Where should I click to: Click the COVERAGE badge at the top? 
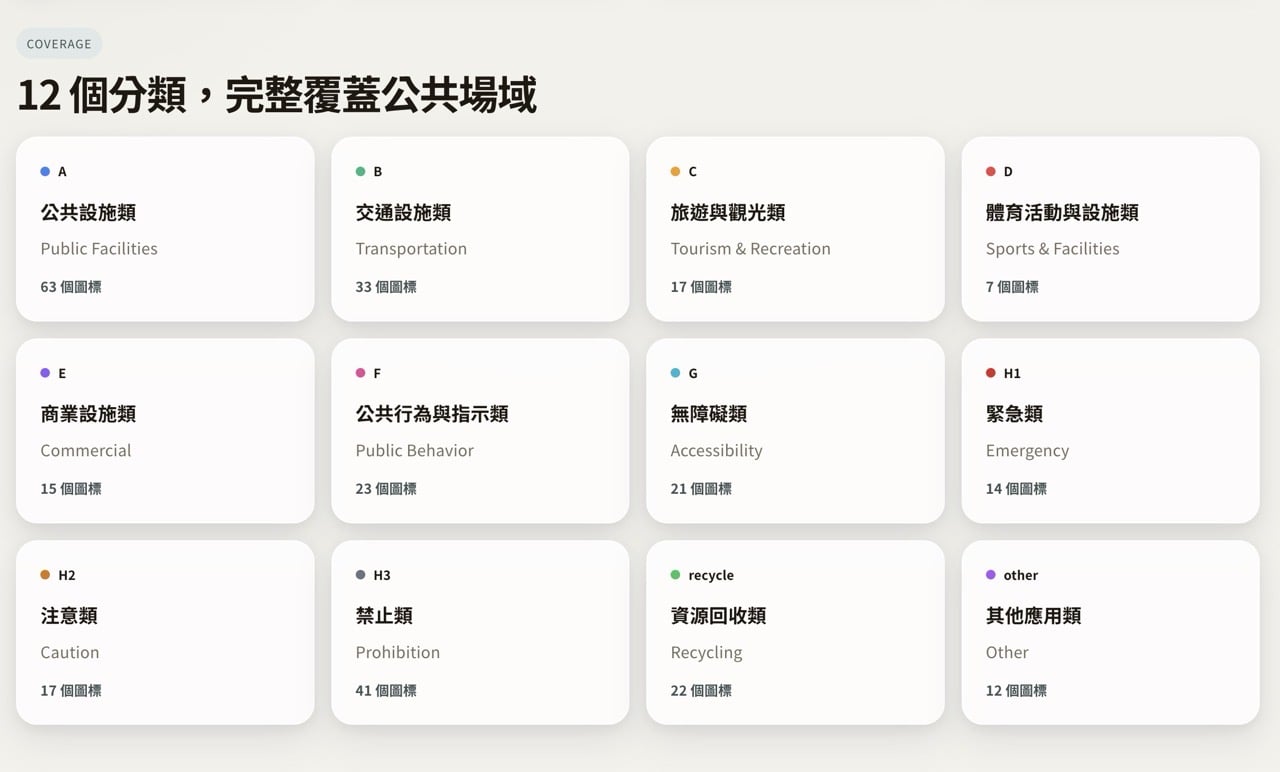(x=59, y=43)
